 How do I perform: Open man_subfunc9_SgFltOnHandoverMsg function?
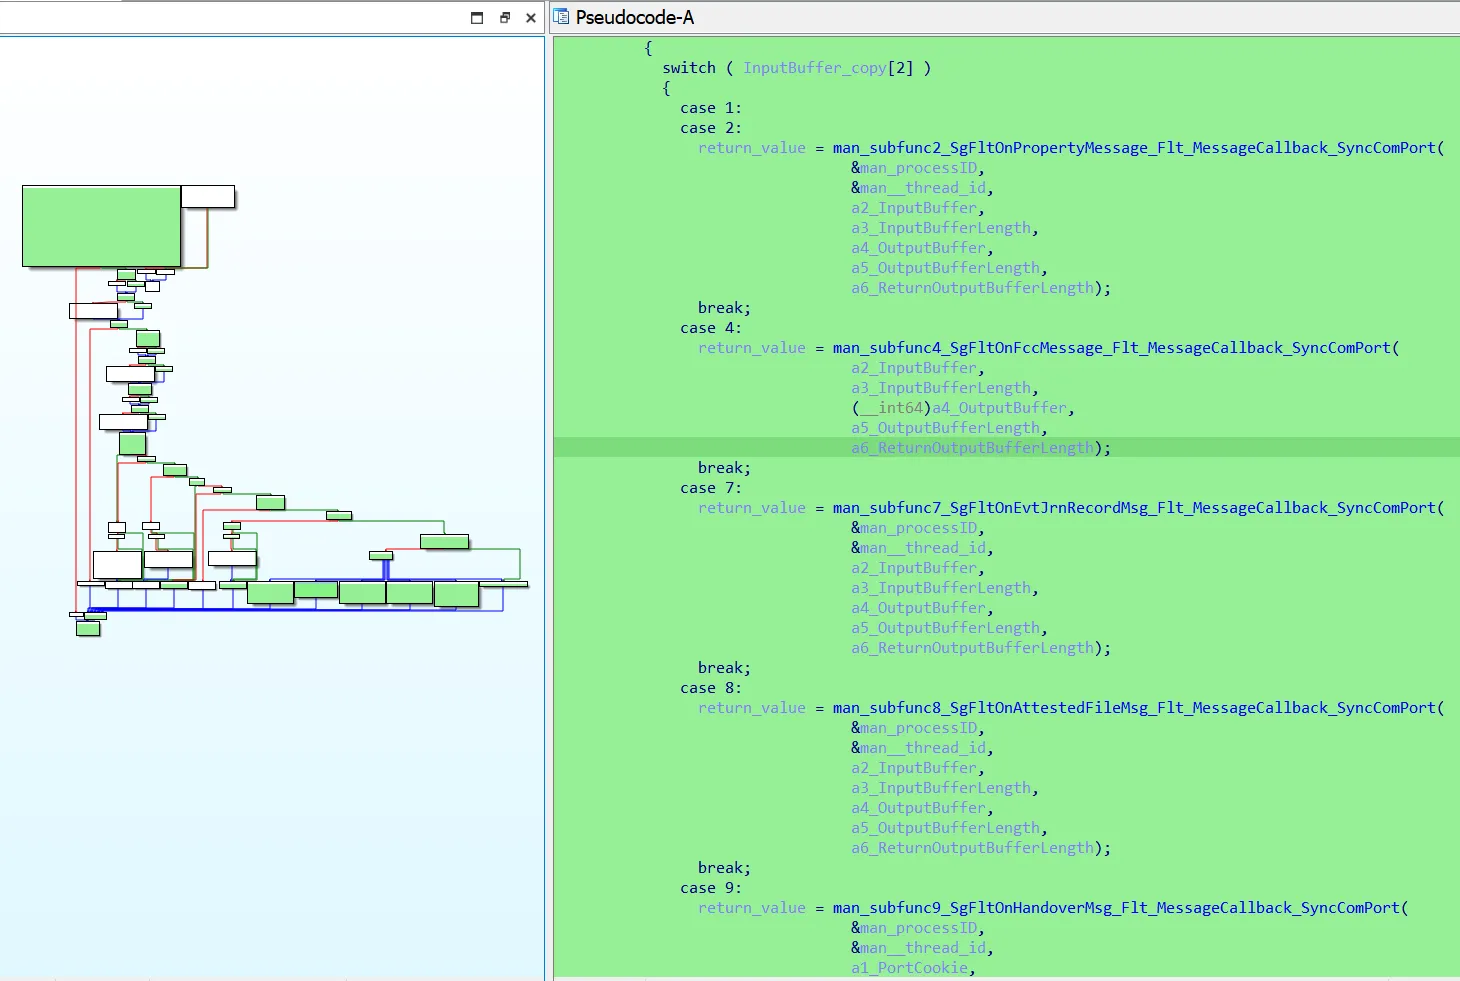(1116, 908)
